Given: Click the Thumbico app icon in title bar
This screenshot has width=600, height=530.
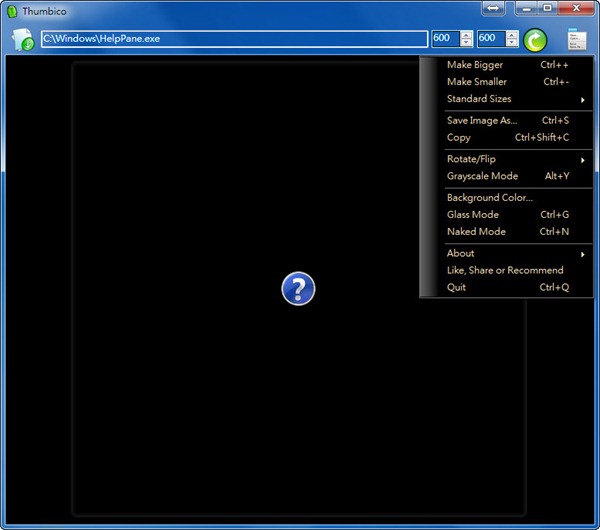Looking at the screenshot, I should 12,10.
